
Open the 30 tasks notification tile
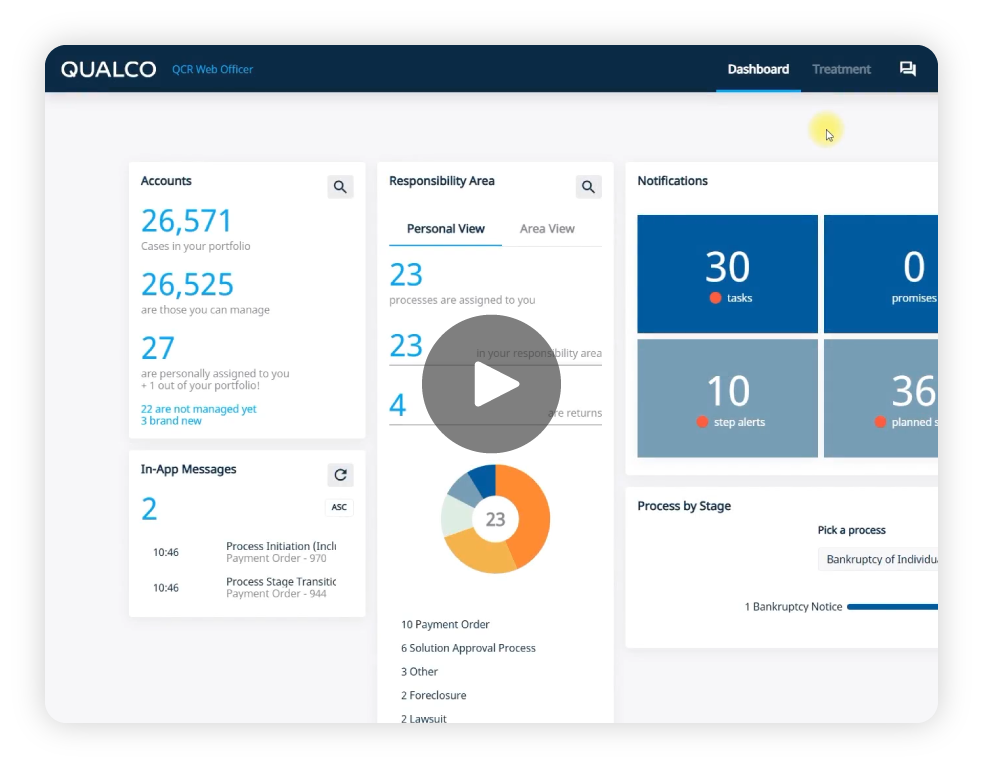pos(727,274)
